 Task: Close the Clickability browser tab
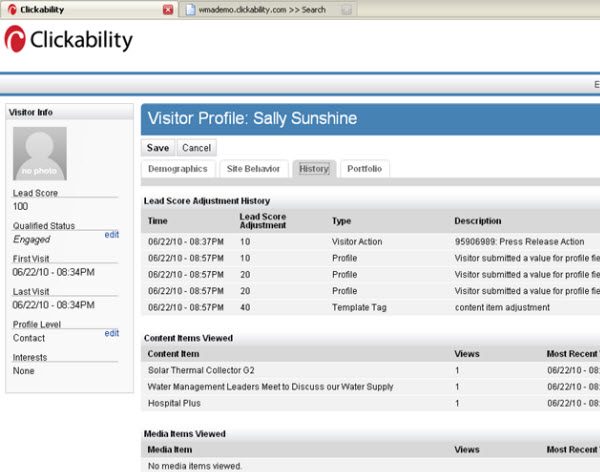pos(168,10)
